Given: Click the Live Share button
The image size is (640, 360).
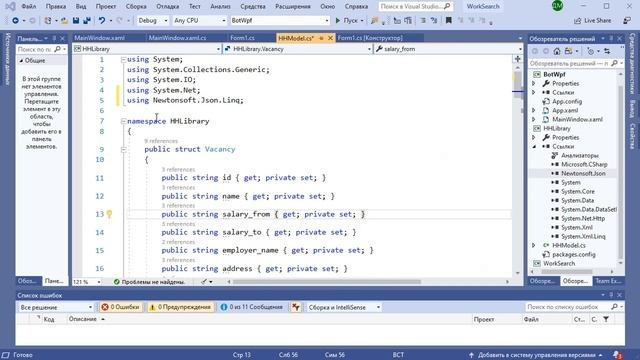Looking at the screenshot, I should [x=593, y=20].
